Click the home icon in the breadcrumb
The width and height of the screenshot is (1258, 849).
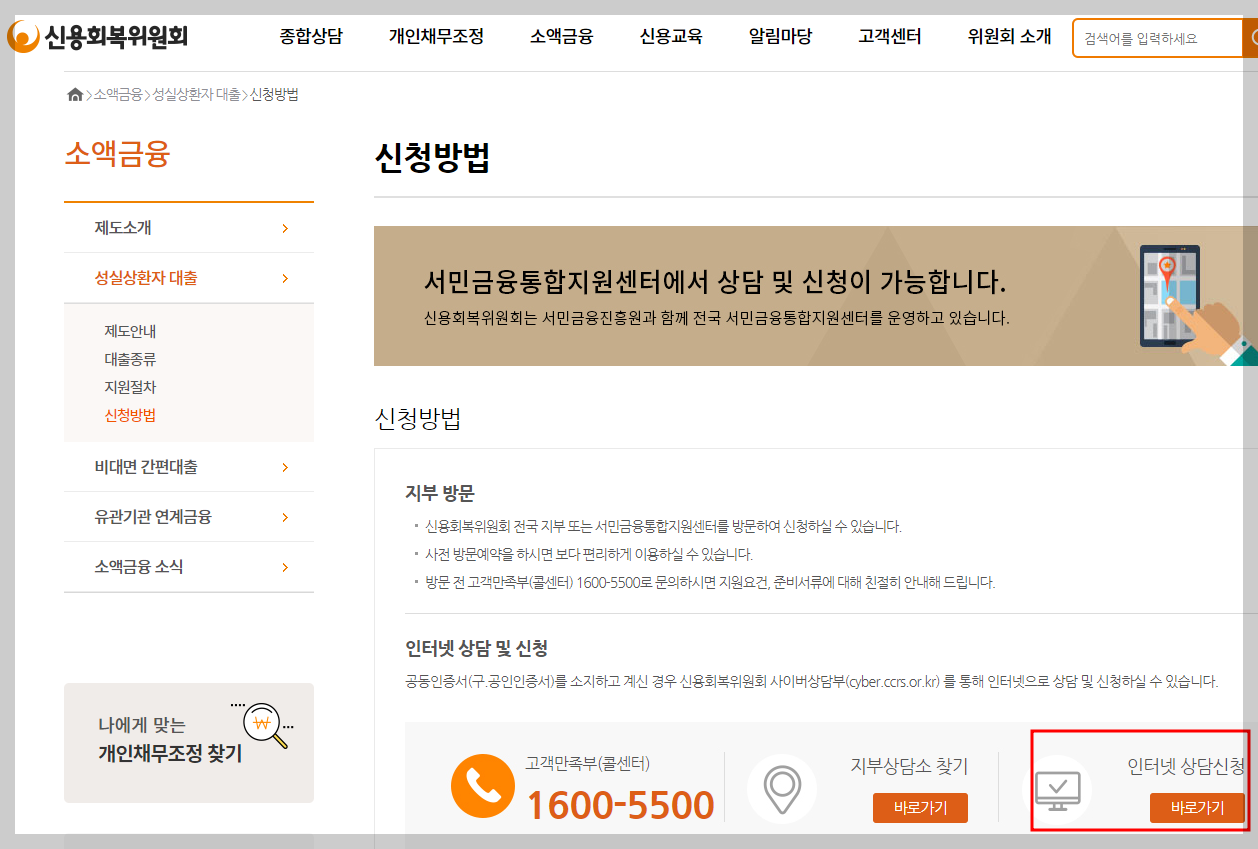(x=75, y=93)
